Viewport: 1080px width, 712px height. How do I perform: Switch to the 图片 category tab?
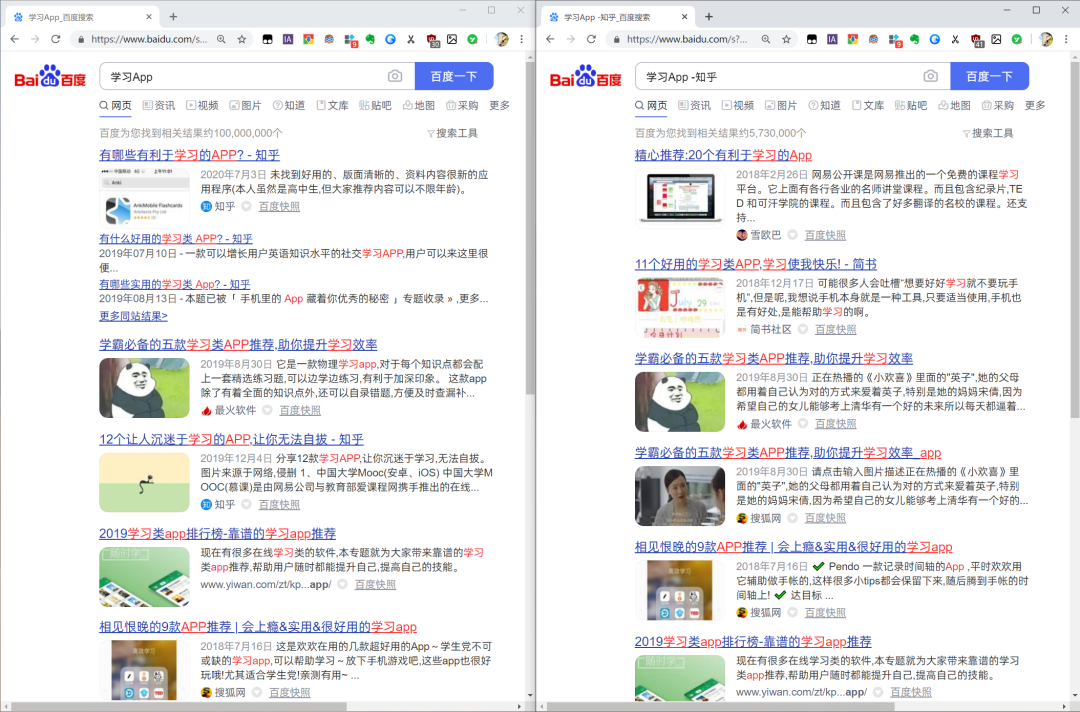tap(246, 104)
